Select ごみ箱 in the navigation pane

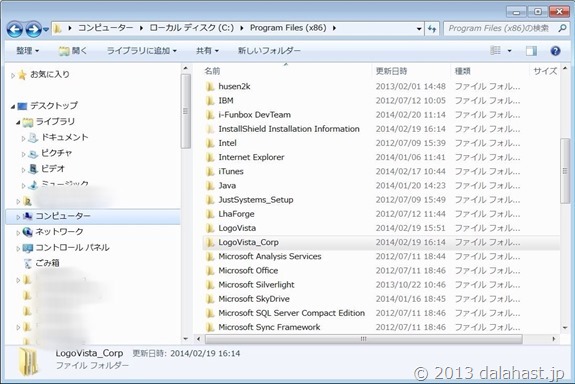[47, 263]
